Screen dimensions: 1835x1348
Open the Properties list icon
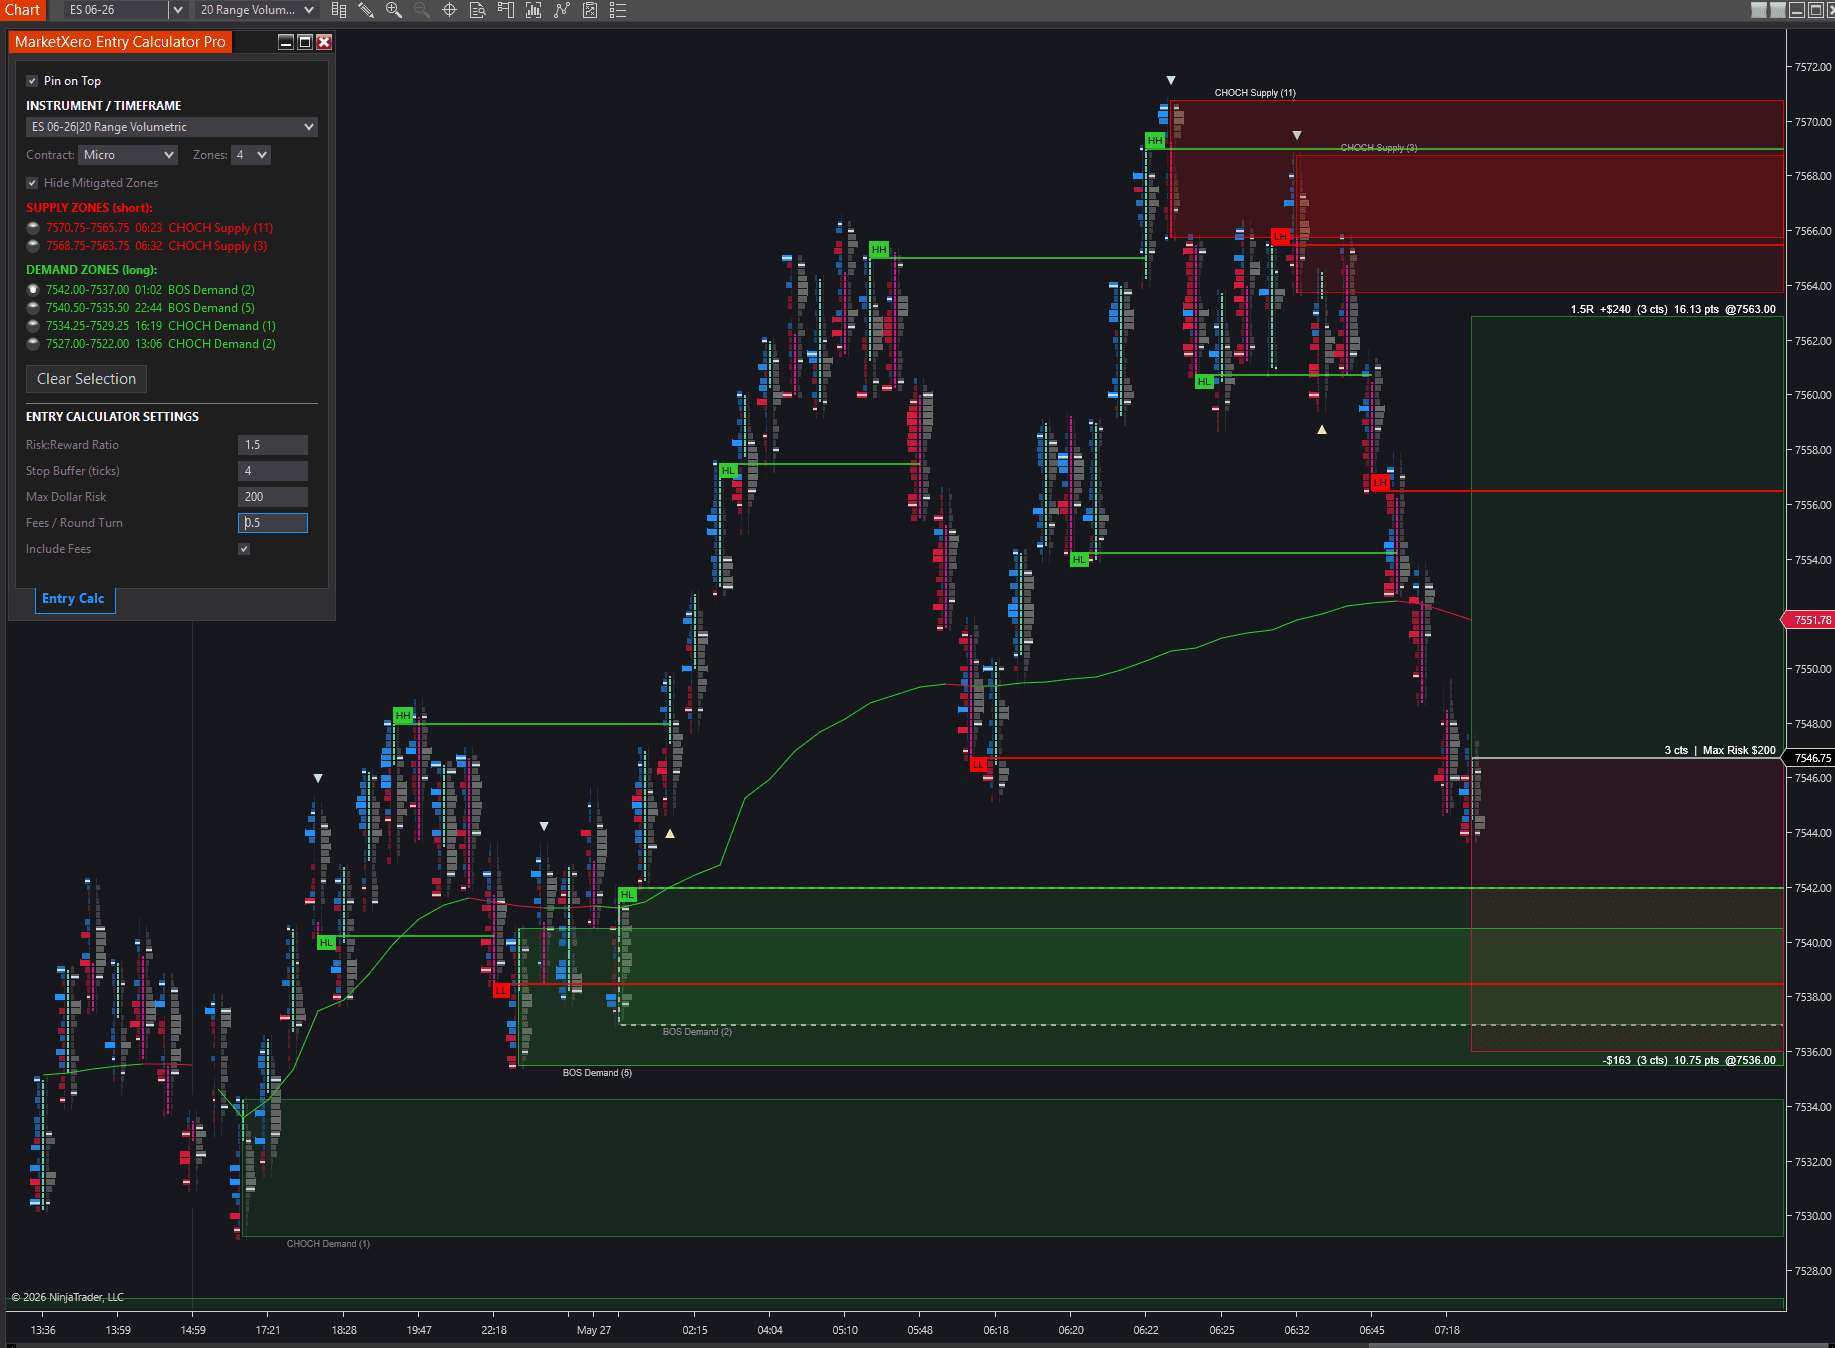618,10
